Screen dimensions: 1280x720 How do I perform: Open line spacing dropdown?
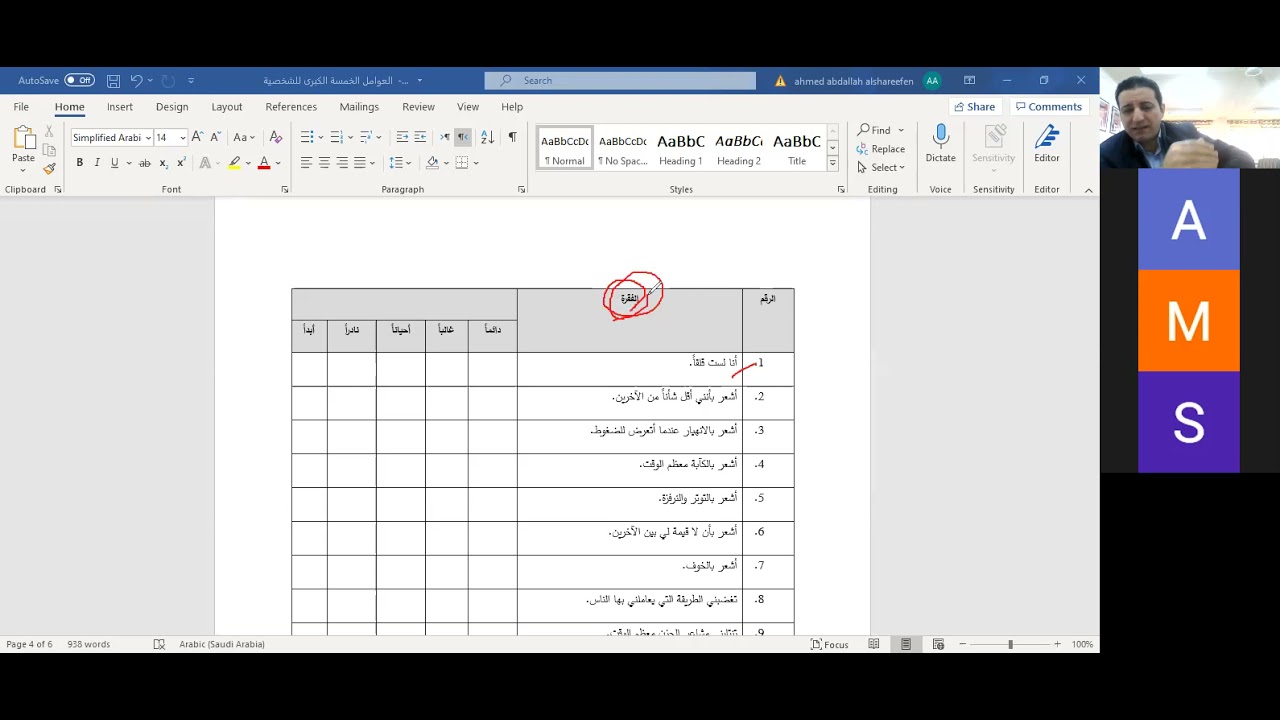pos(401,163)
